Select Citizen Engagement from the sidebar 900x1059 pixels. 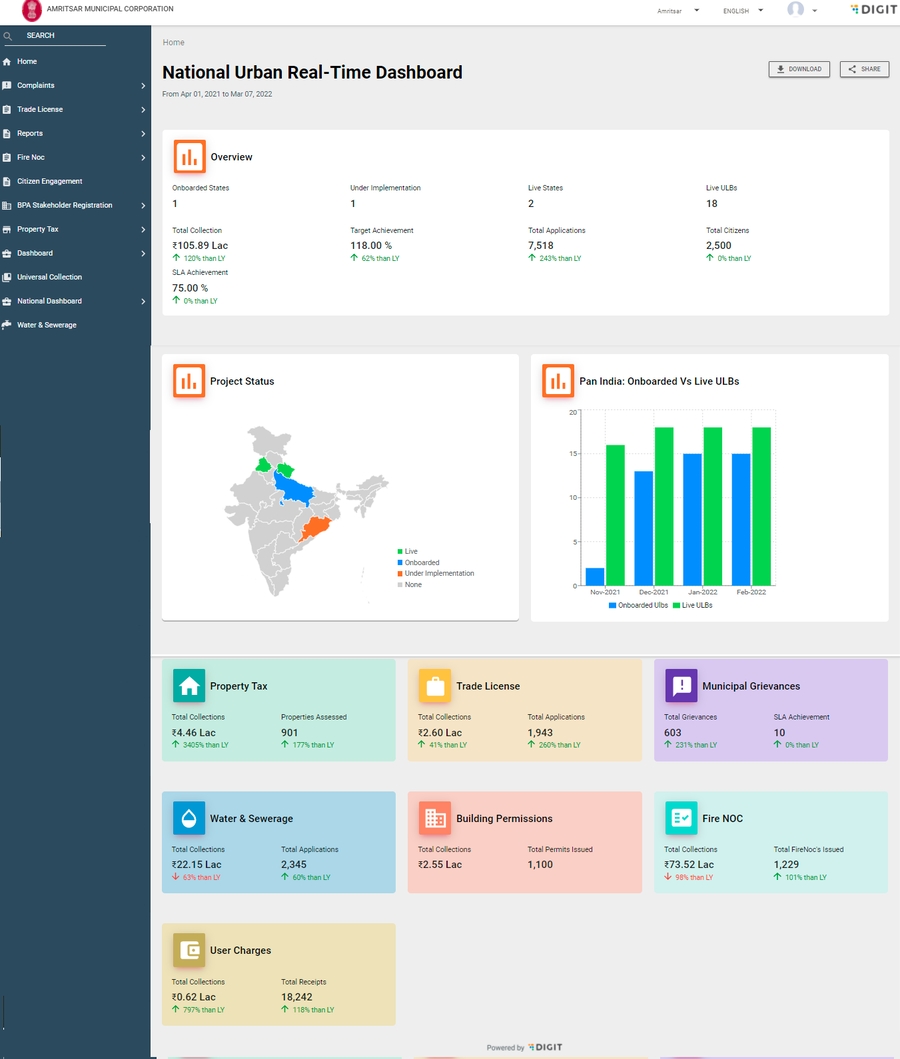[x=50, y=182]
